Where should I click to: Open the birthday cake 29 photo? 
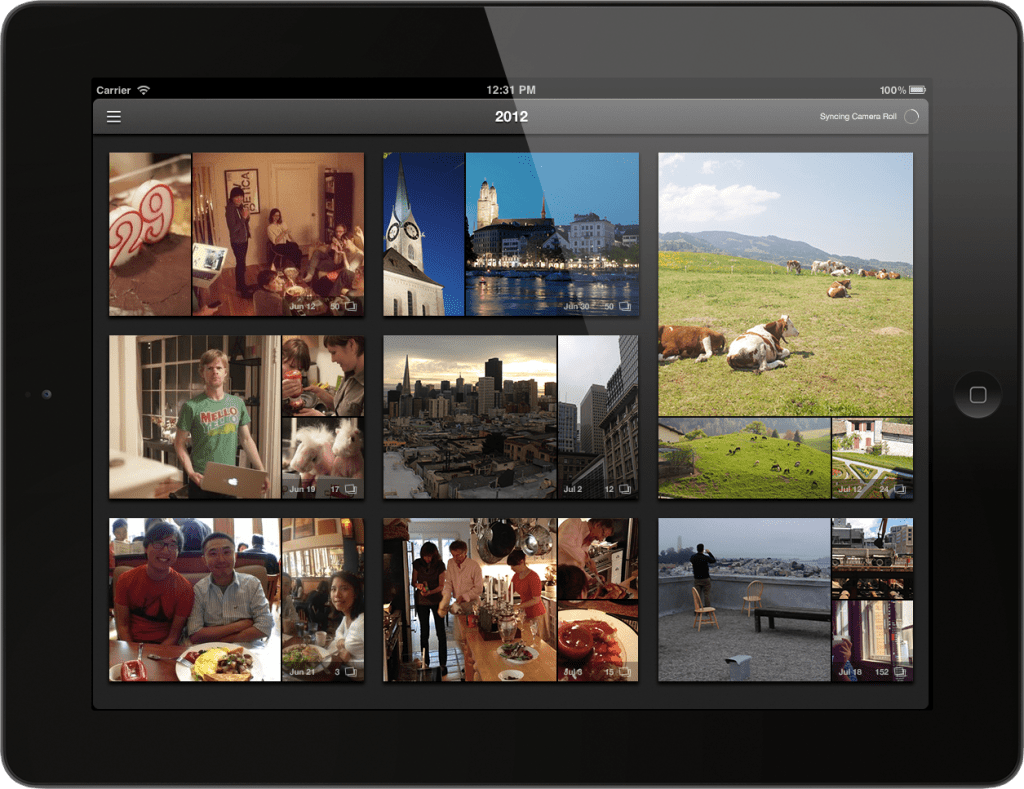tap(149, 234)
